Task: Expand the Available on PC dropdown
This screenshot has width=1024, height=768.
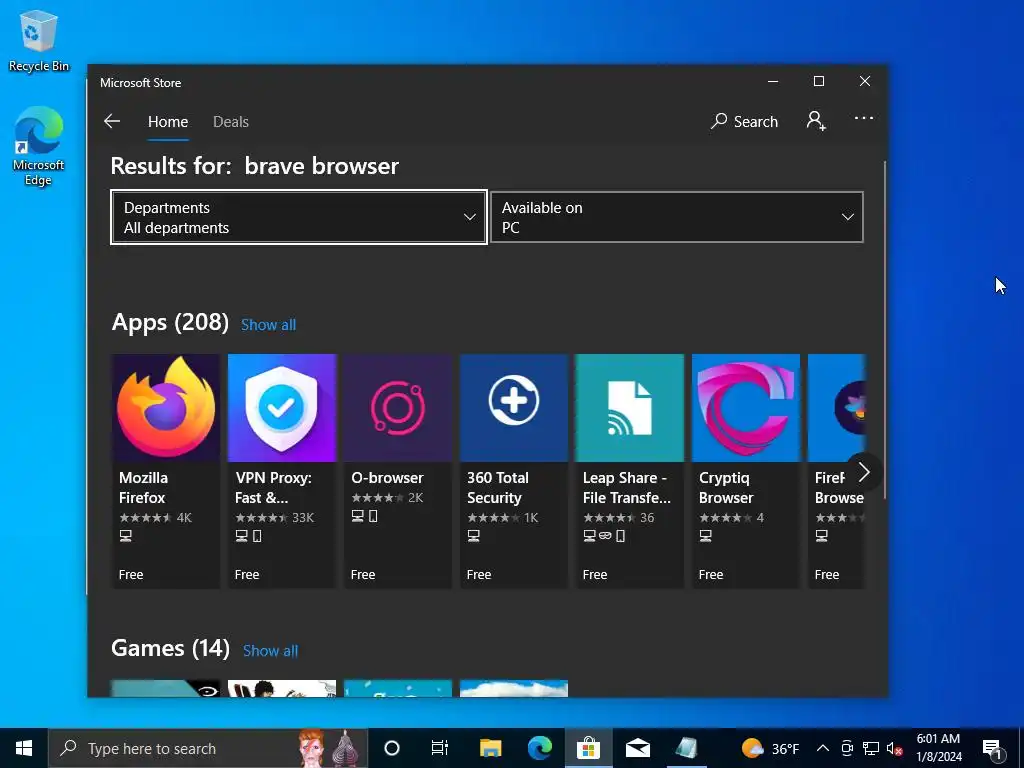Action: pos(677,217)
